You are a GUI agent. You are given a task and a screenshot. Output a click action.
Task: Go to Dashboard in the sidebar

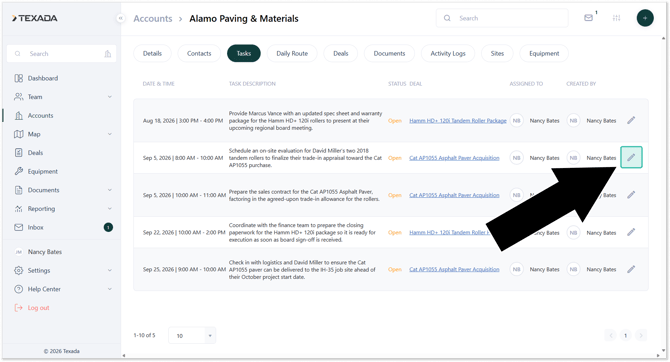(42, 78)
